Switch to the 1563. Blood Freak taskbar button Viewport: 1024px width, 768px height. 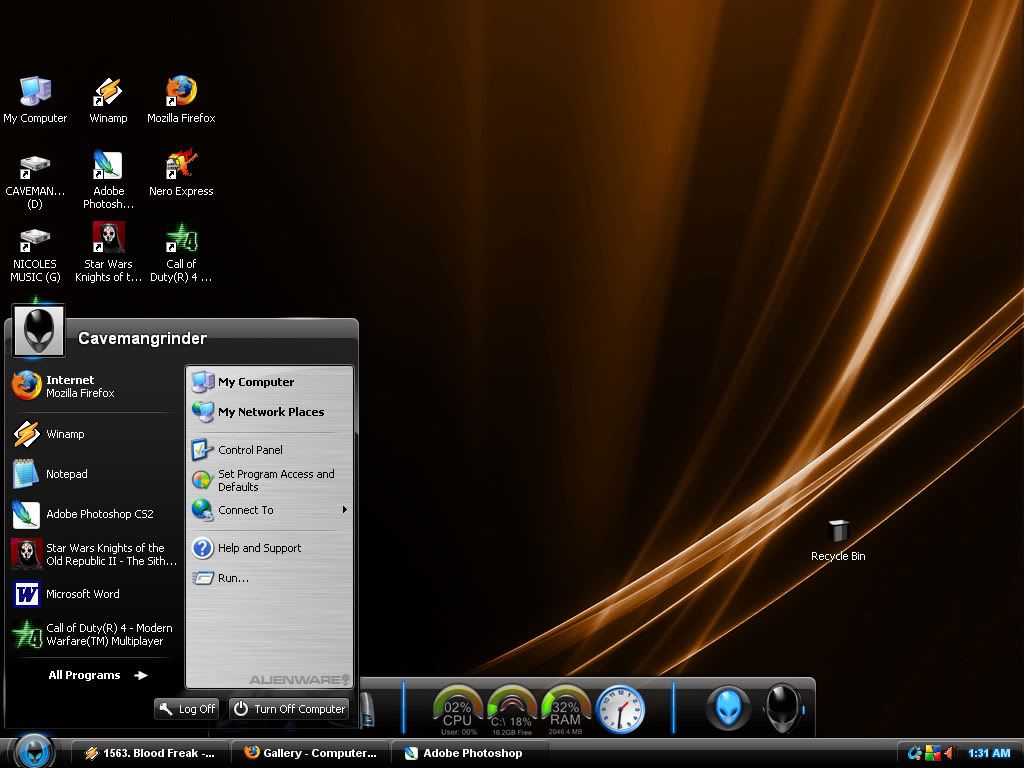[150, 754]
